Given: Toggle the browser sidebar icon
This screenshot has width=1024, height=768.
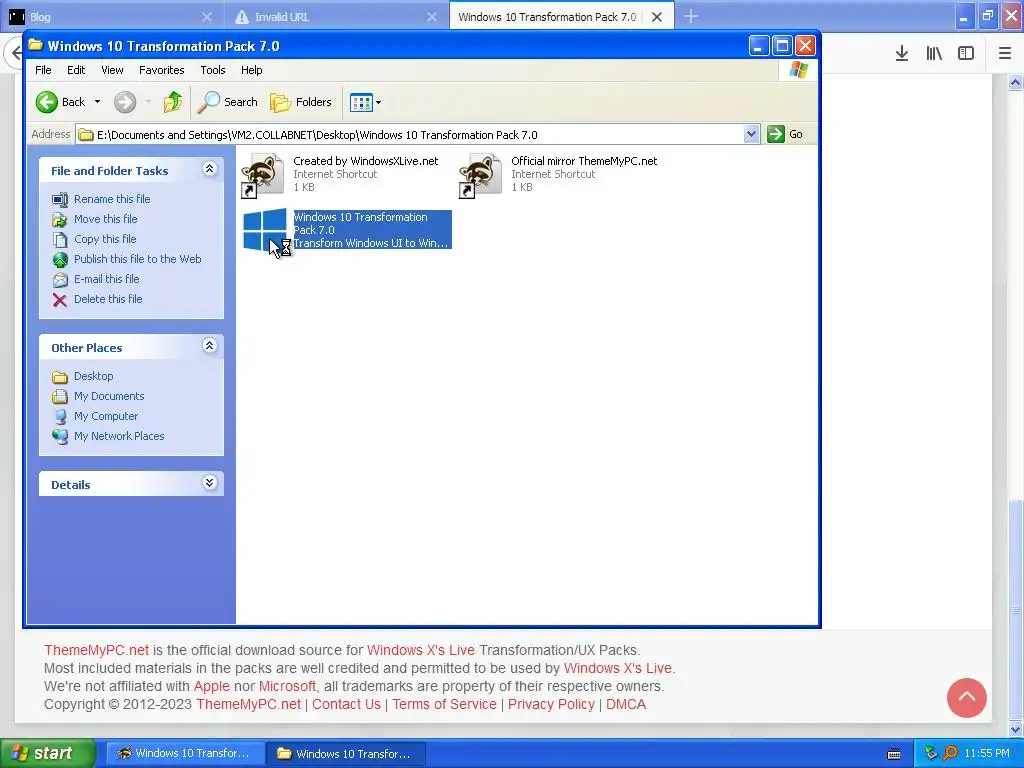Looking at the screenshot, I should click(966, 54).
